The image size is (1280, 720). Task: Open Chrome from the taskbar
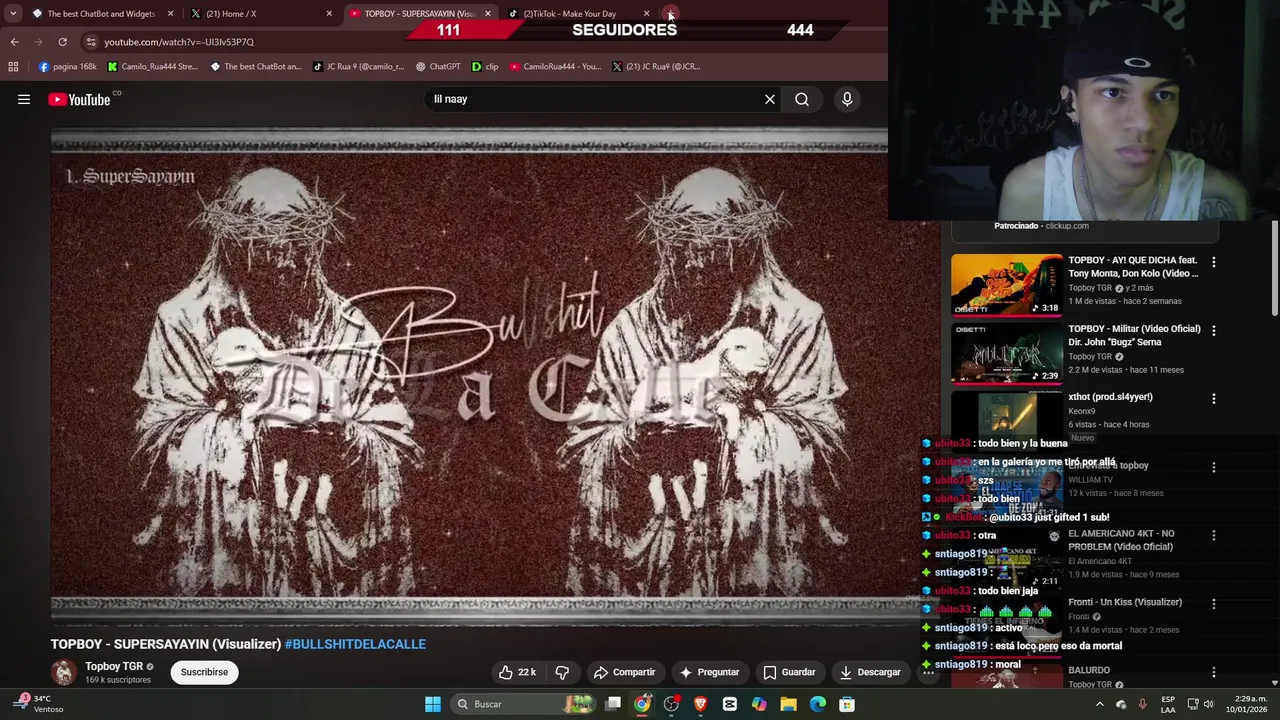[x=642, y=704]
